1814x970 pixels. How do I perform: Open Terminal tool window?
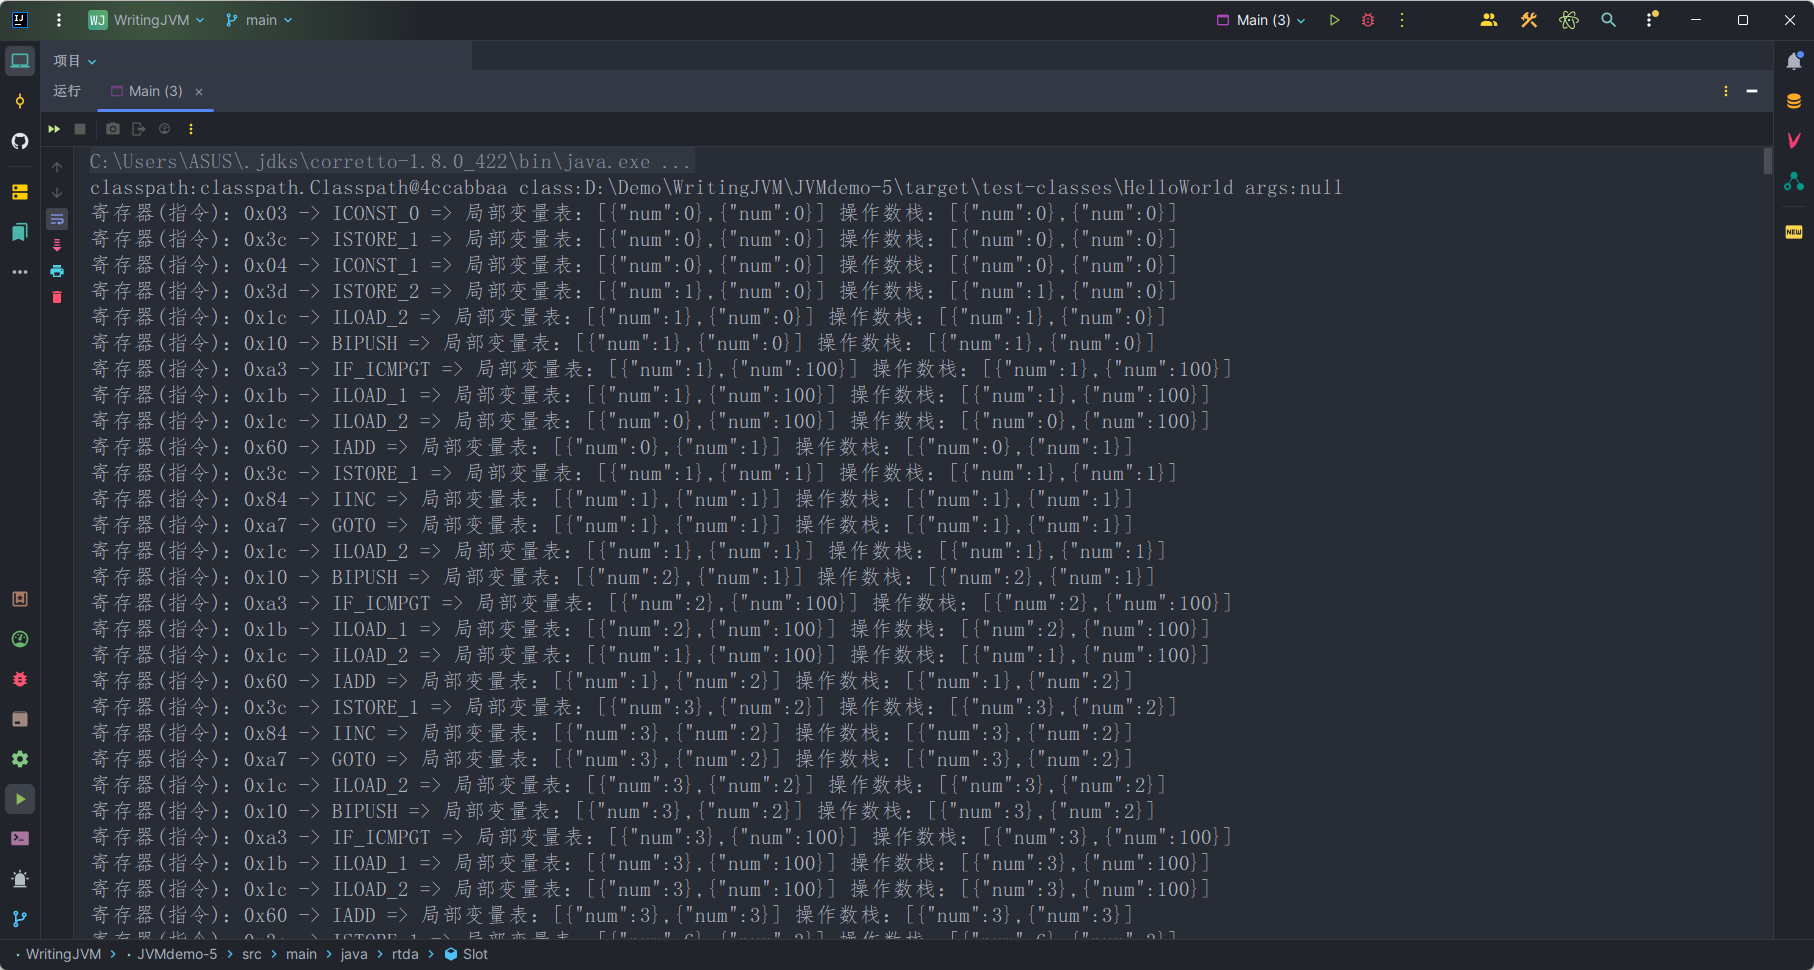pos(20,839)
